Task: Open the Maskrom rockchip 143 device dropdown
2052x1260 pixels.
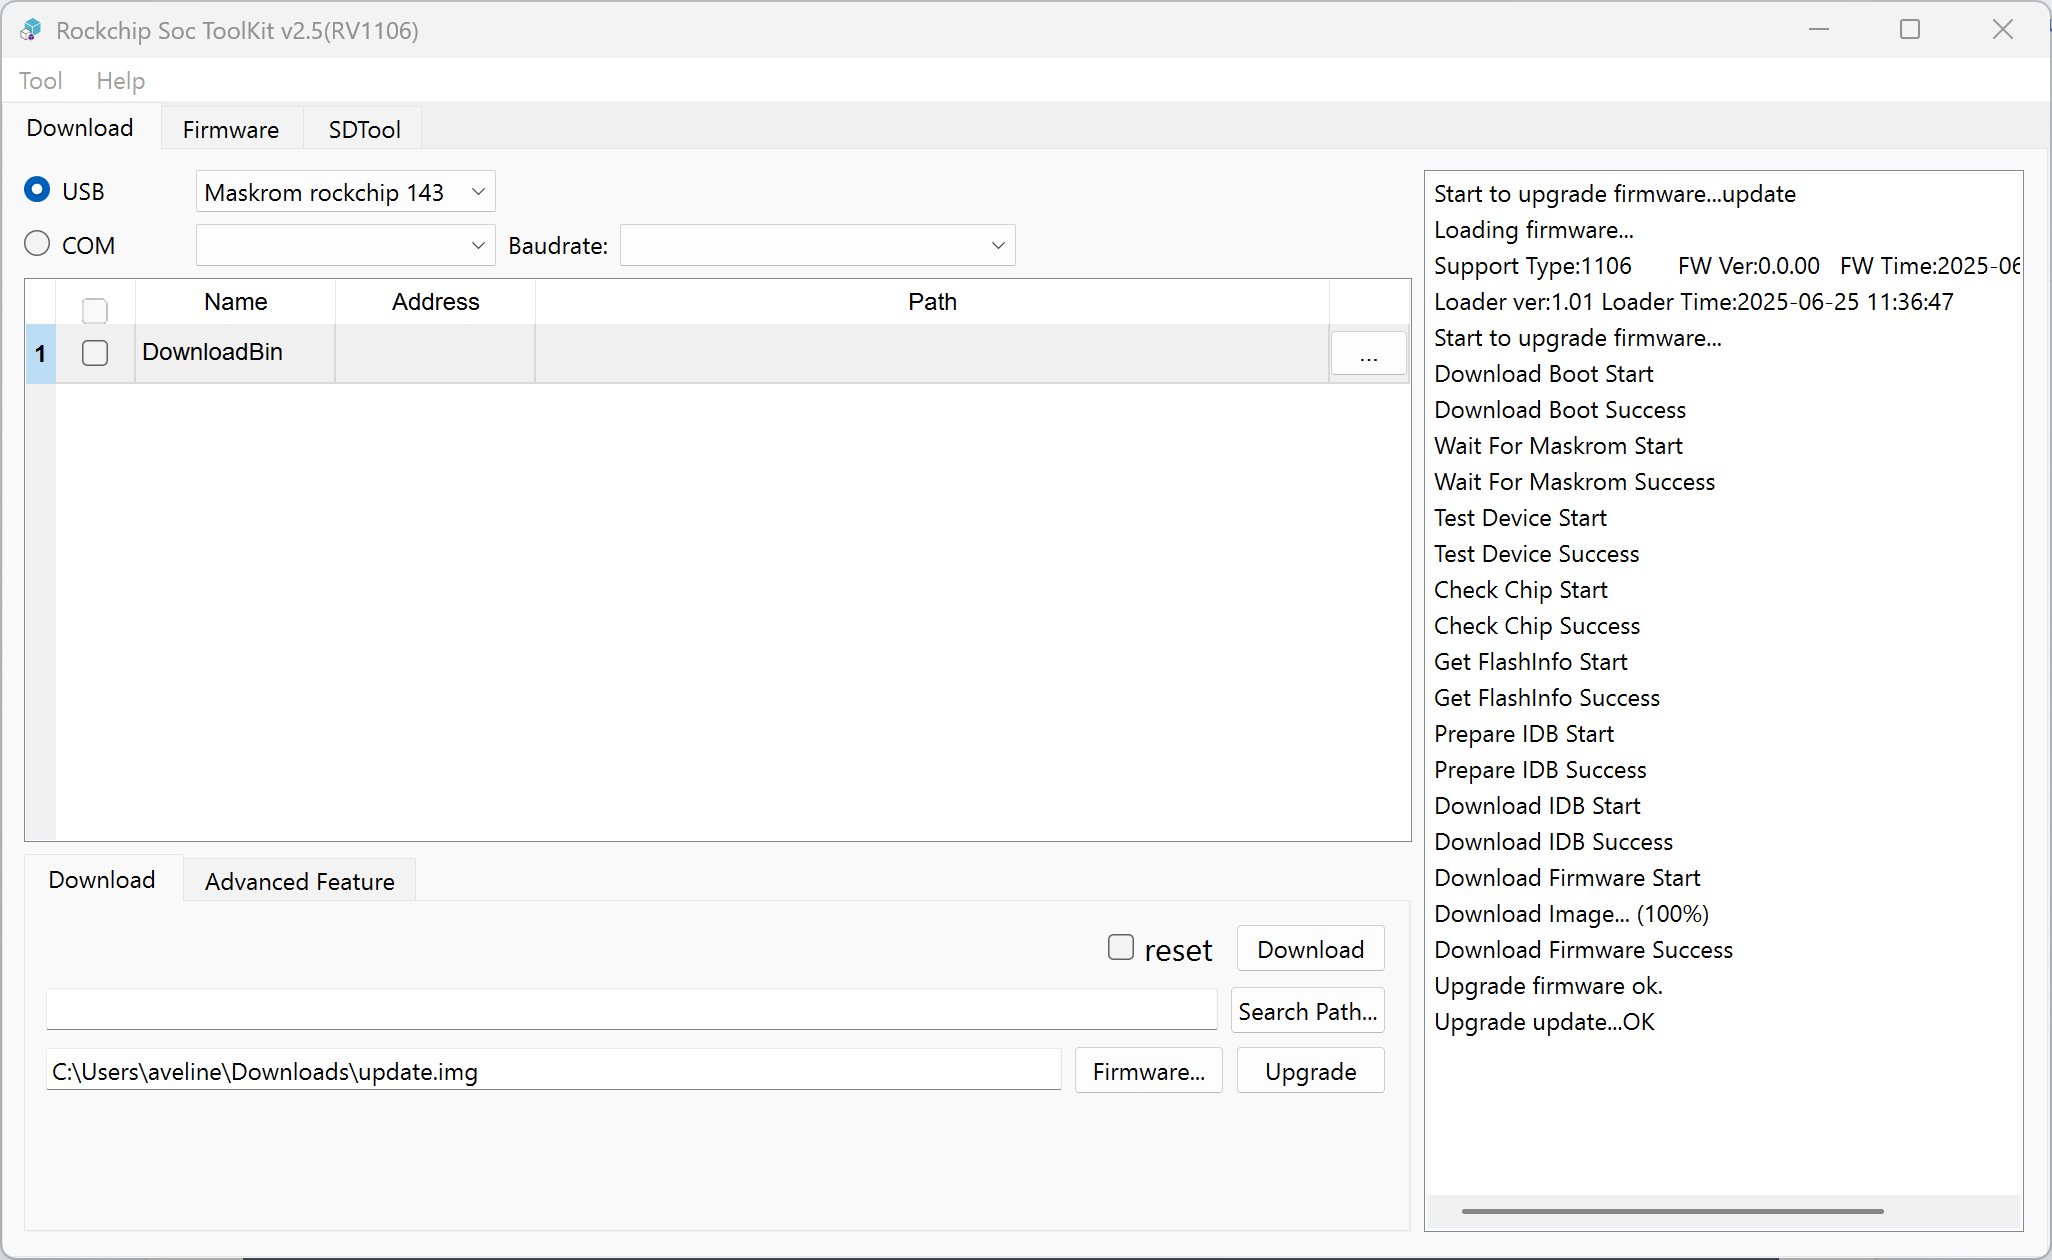Action: [x=344, y=191]
